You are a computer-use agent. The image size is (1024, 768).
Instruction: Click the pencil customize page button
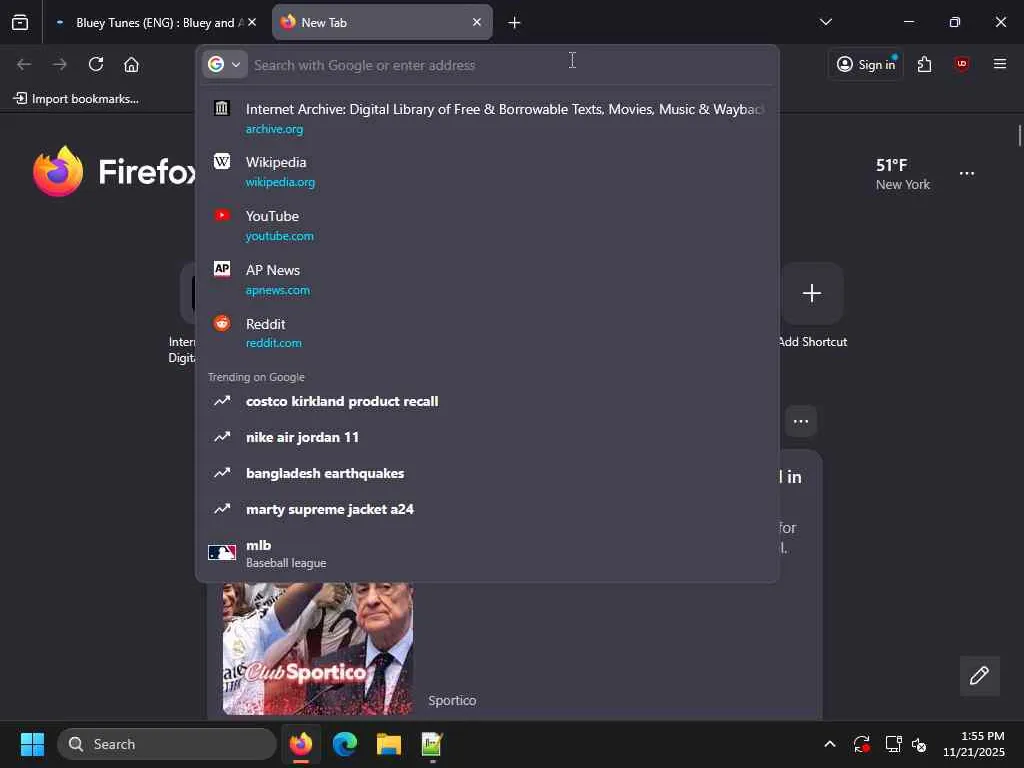pyautogui.click(x=979, y=675)
